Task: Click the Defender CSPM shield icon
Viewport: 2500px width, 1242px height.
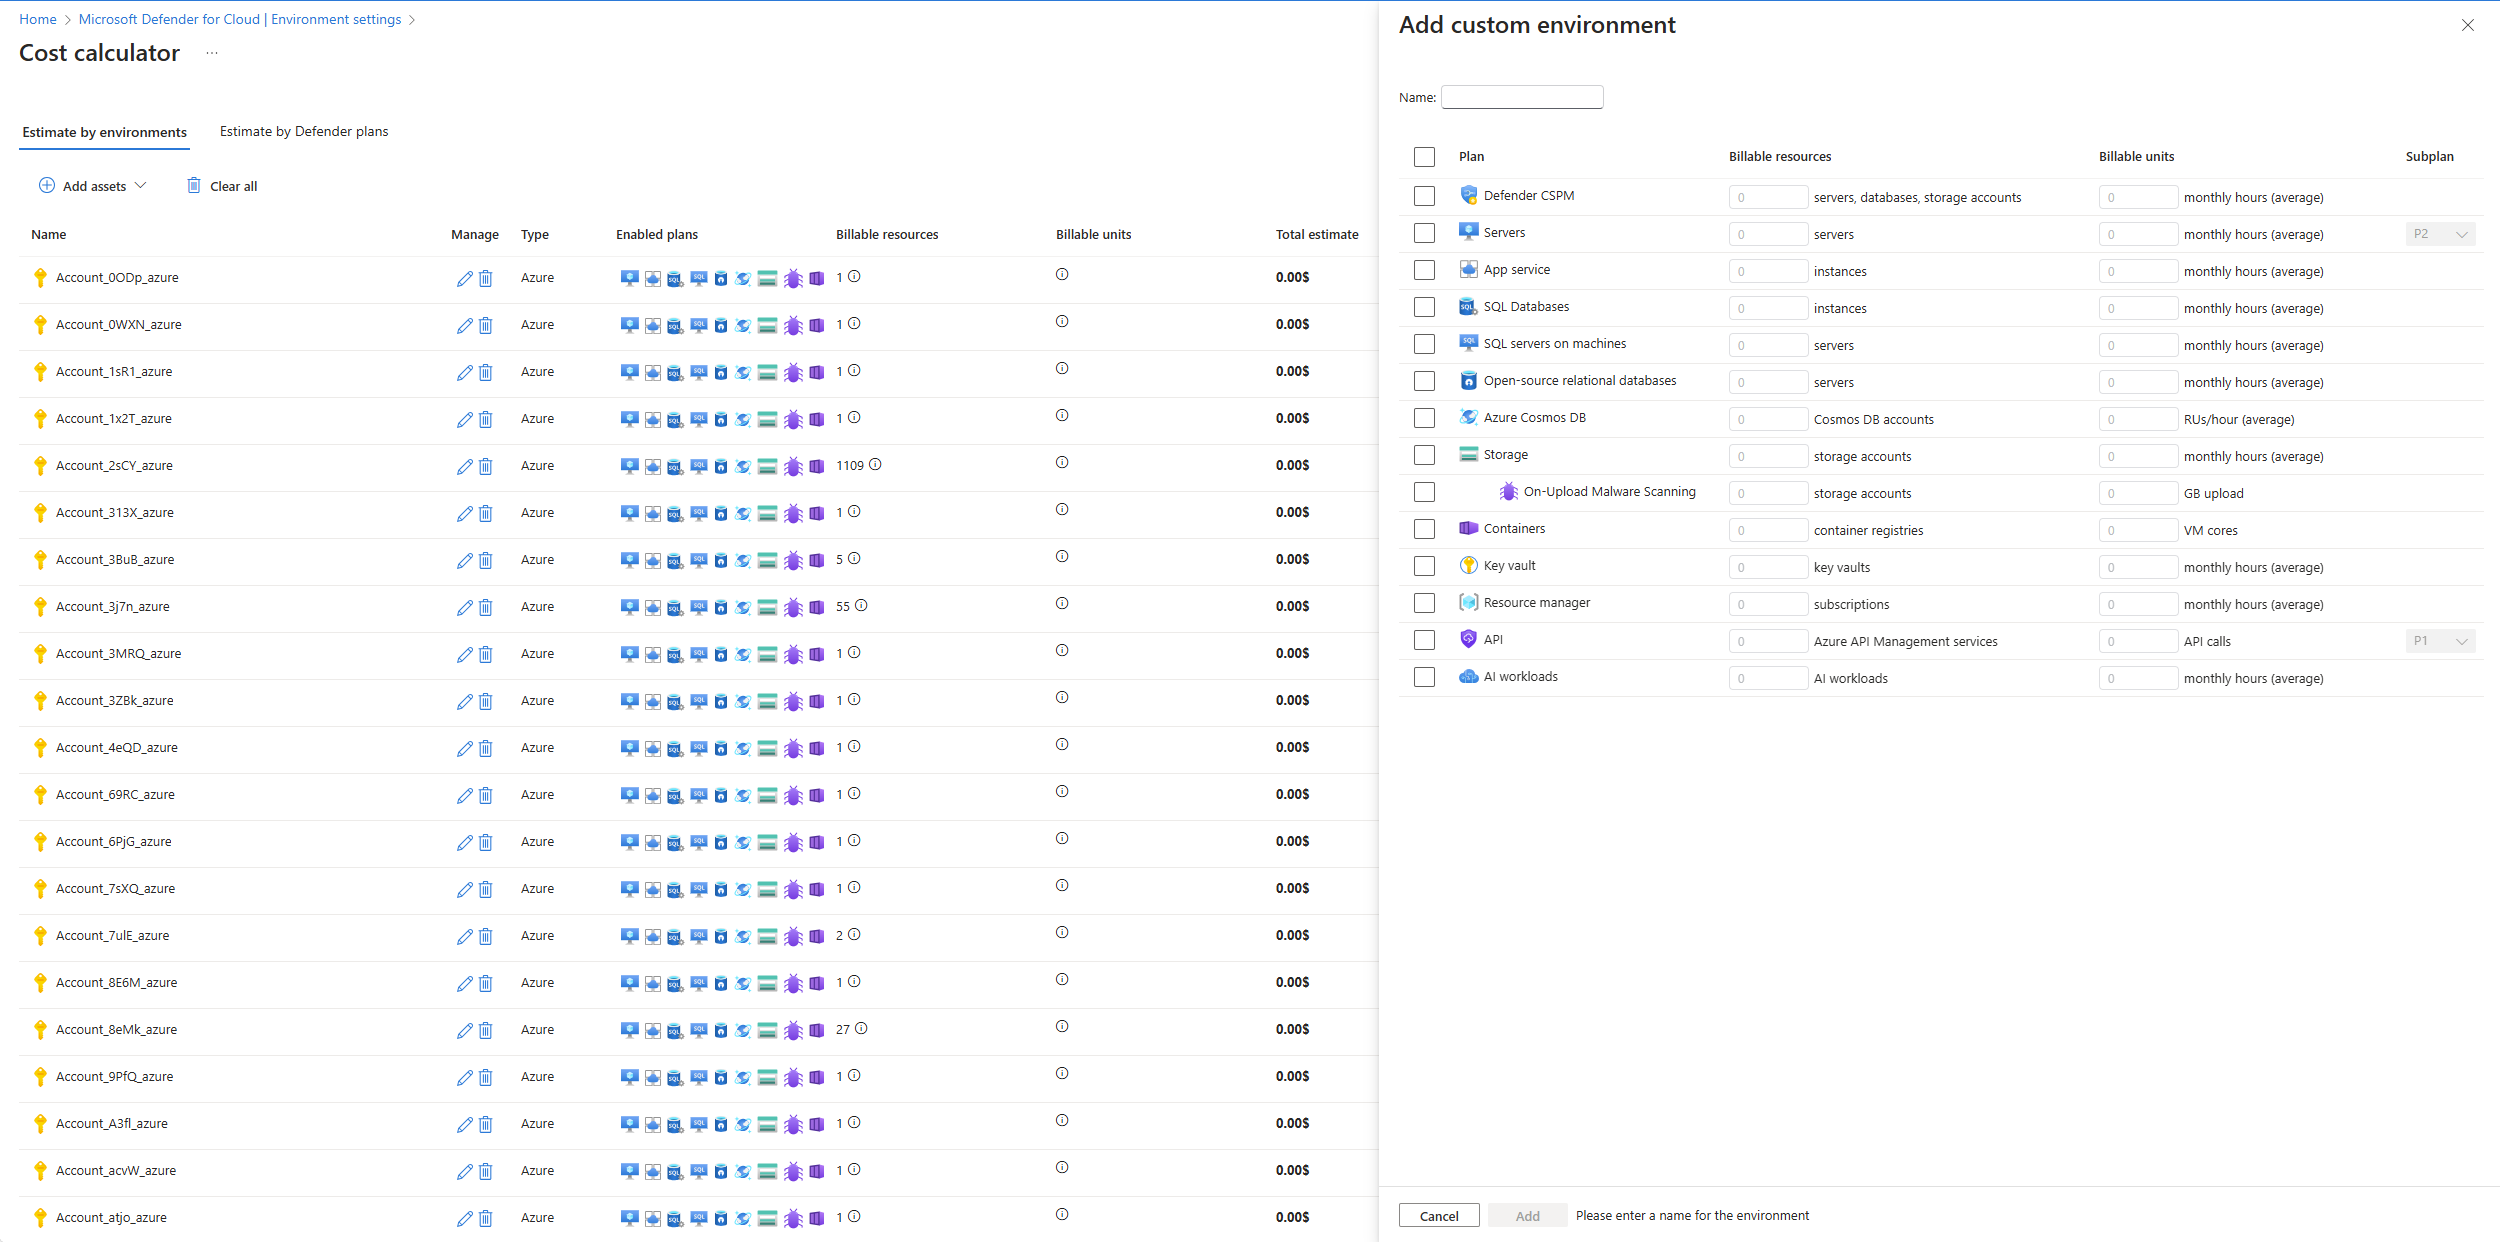Action: tap(1468, 196)
